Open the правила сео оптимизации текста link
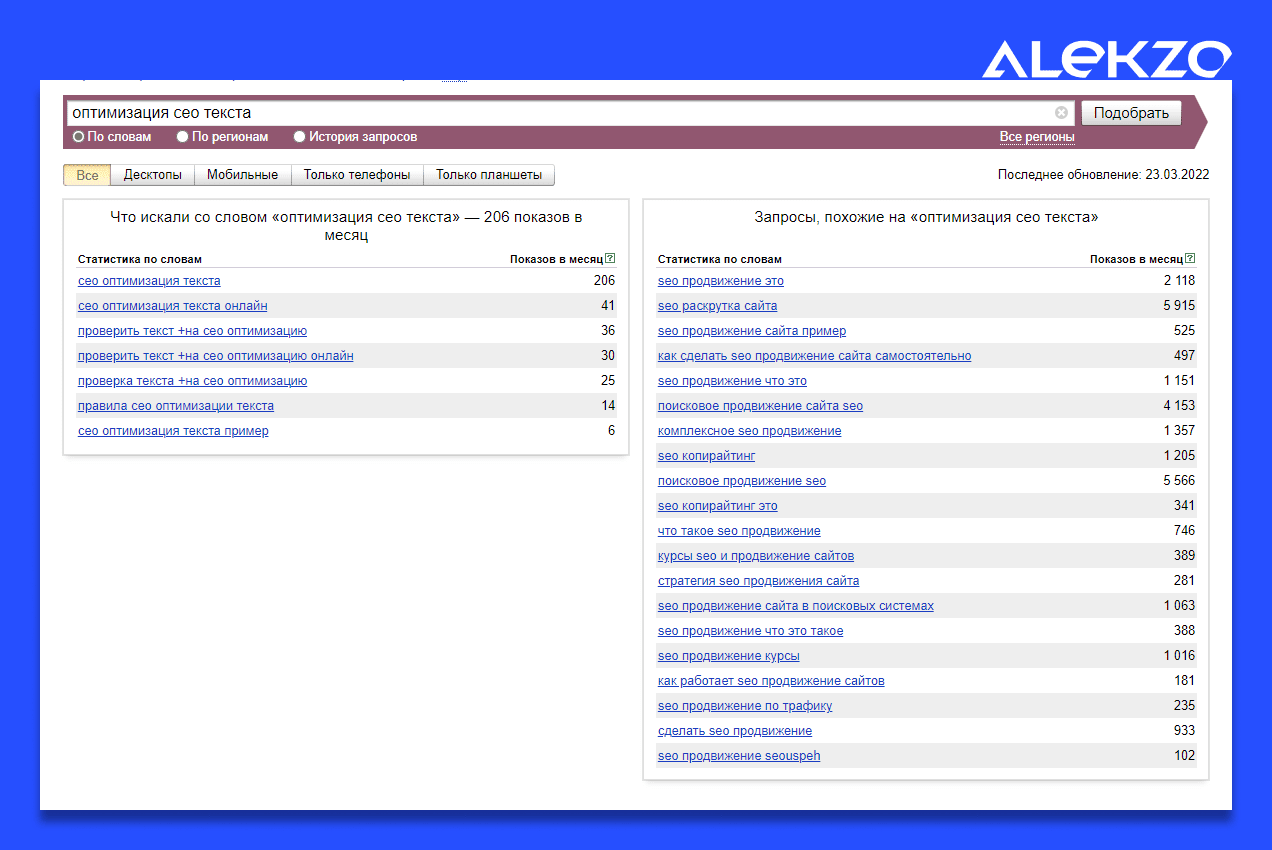The width and height of the screenshot is (1272, 850). pyautogui.click(x=176, y=406)
